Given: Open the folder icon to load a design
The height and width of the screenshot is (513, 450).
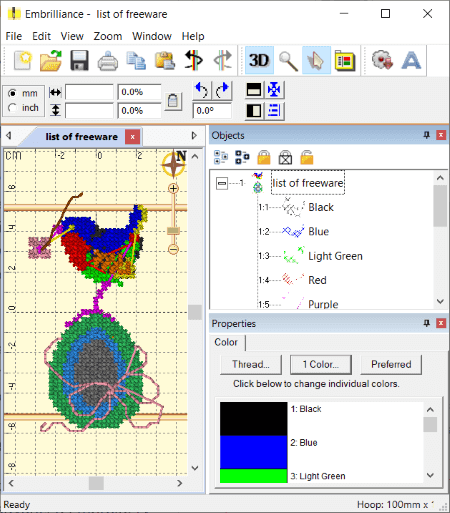Looking at the screenshot, I should click(x=51, y=60).
